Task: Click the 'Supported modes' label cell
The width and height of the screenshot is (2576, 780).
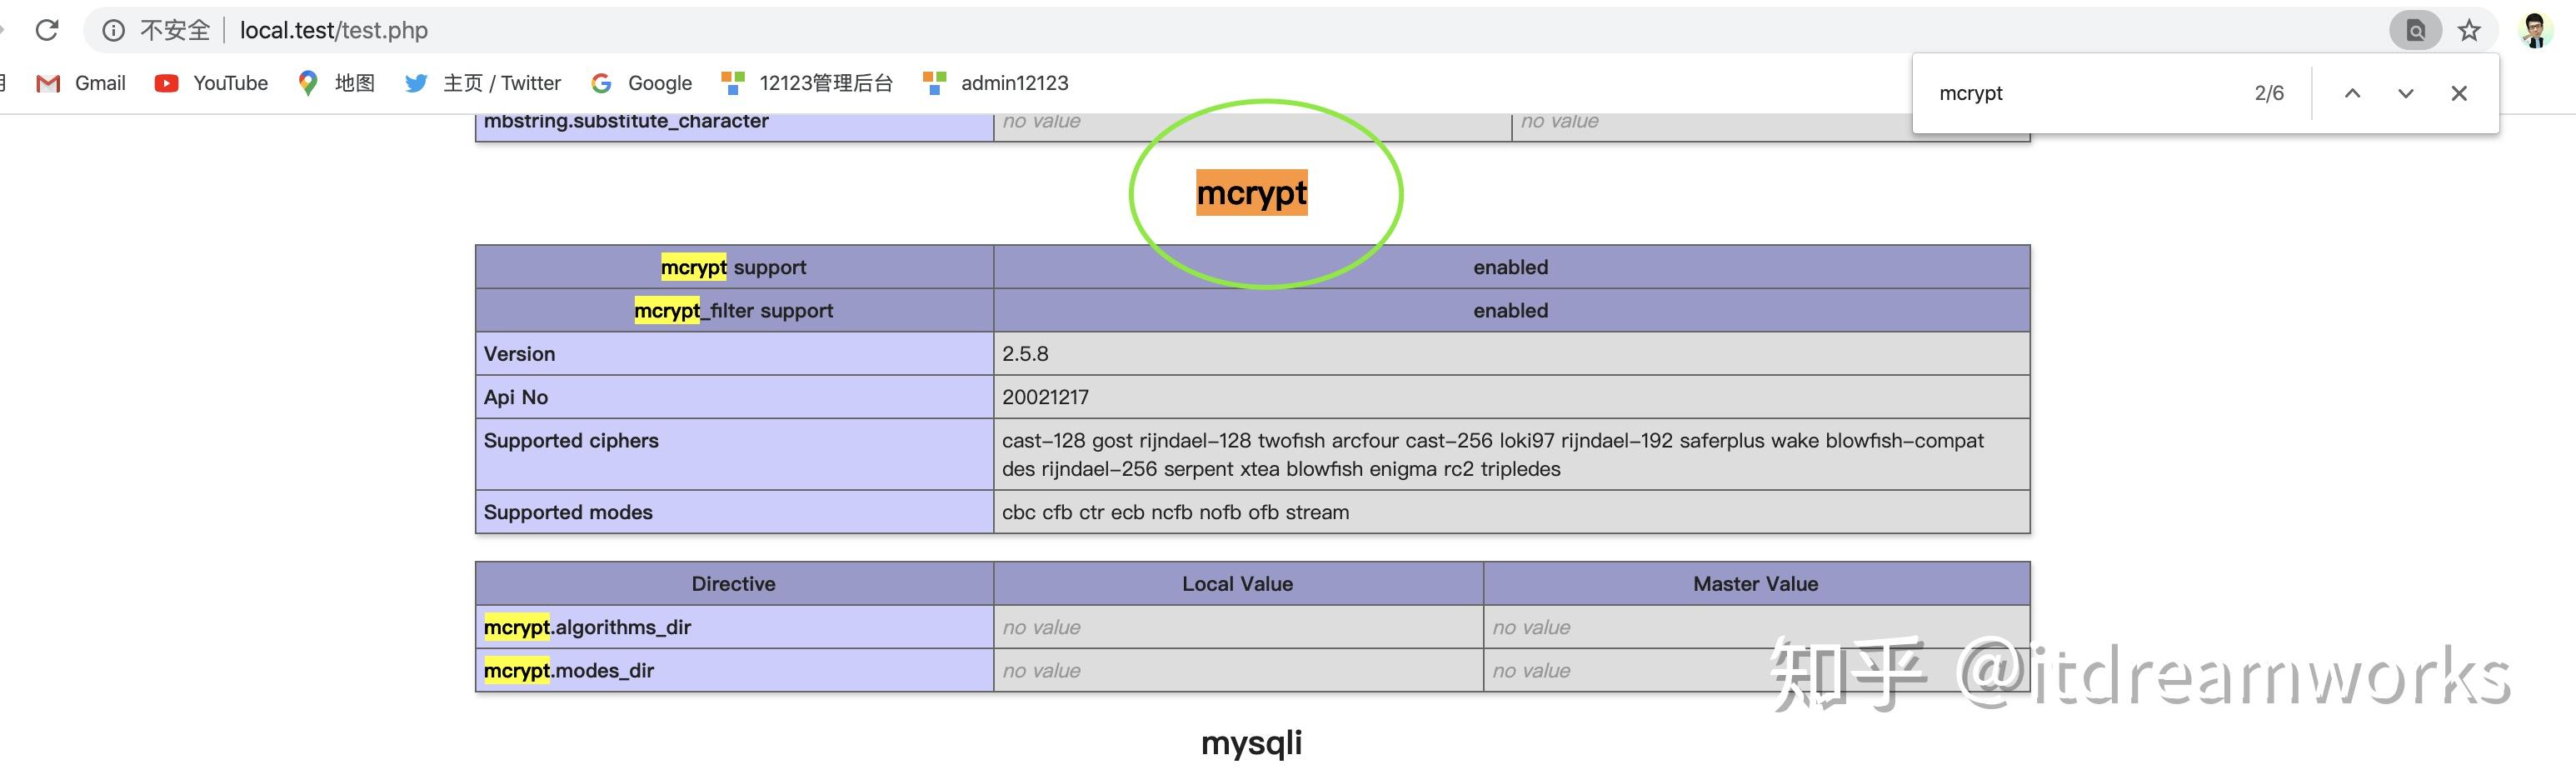Action: (734, 512)
